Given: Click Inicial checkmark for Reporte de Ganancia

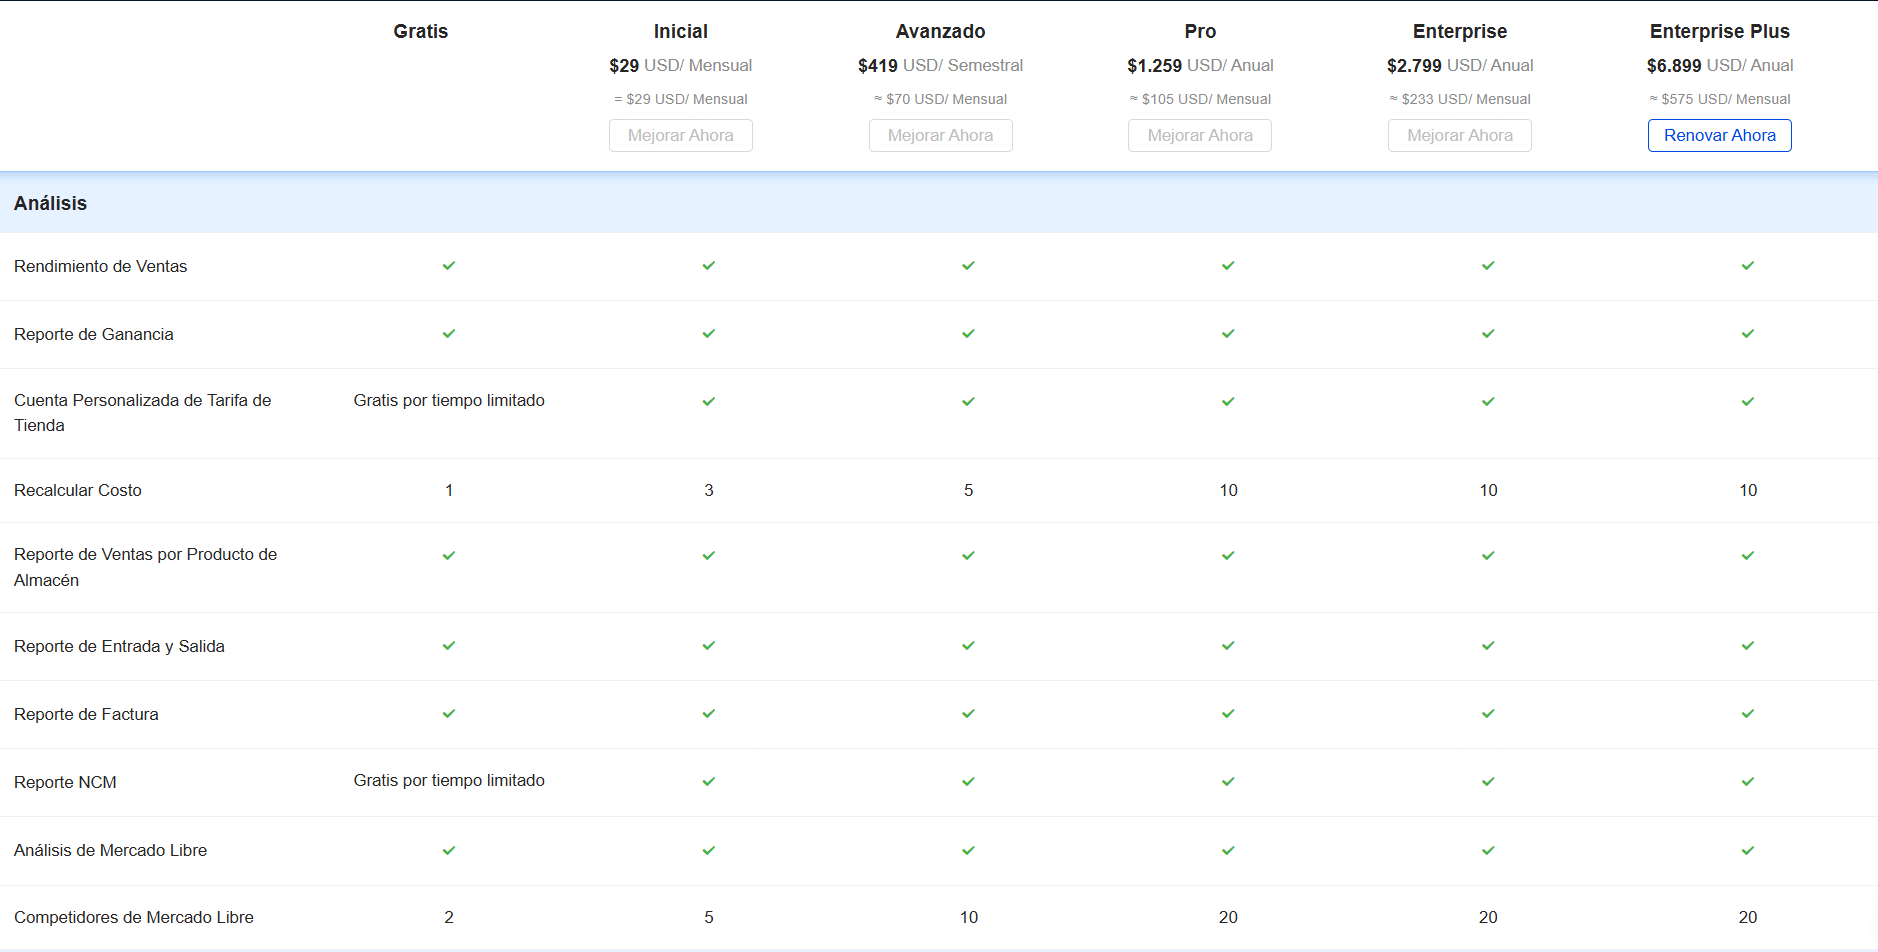Looking at the screenshot, I should 708,334.
